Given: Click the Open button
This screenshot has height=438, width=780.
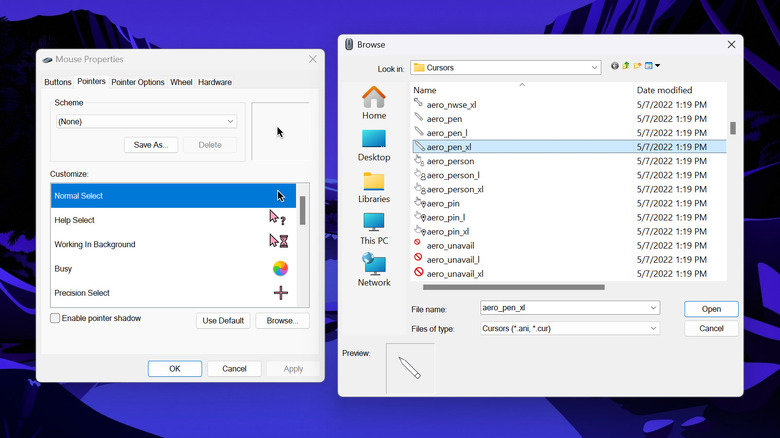Looking at the screenshot, I should [x=711, y=309].
